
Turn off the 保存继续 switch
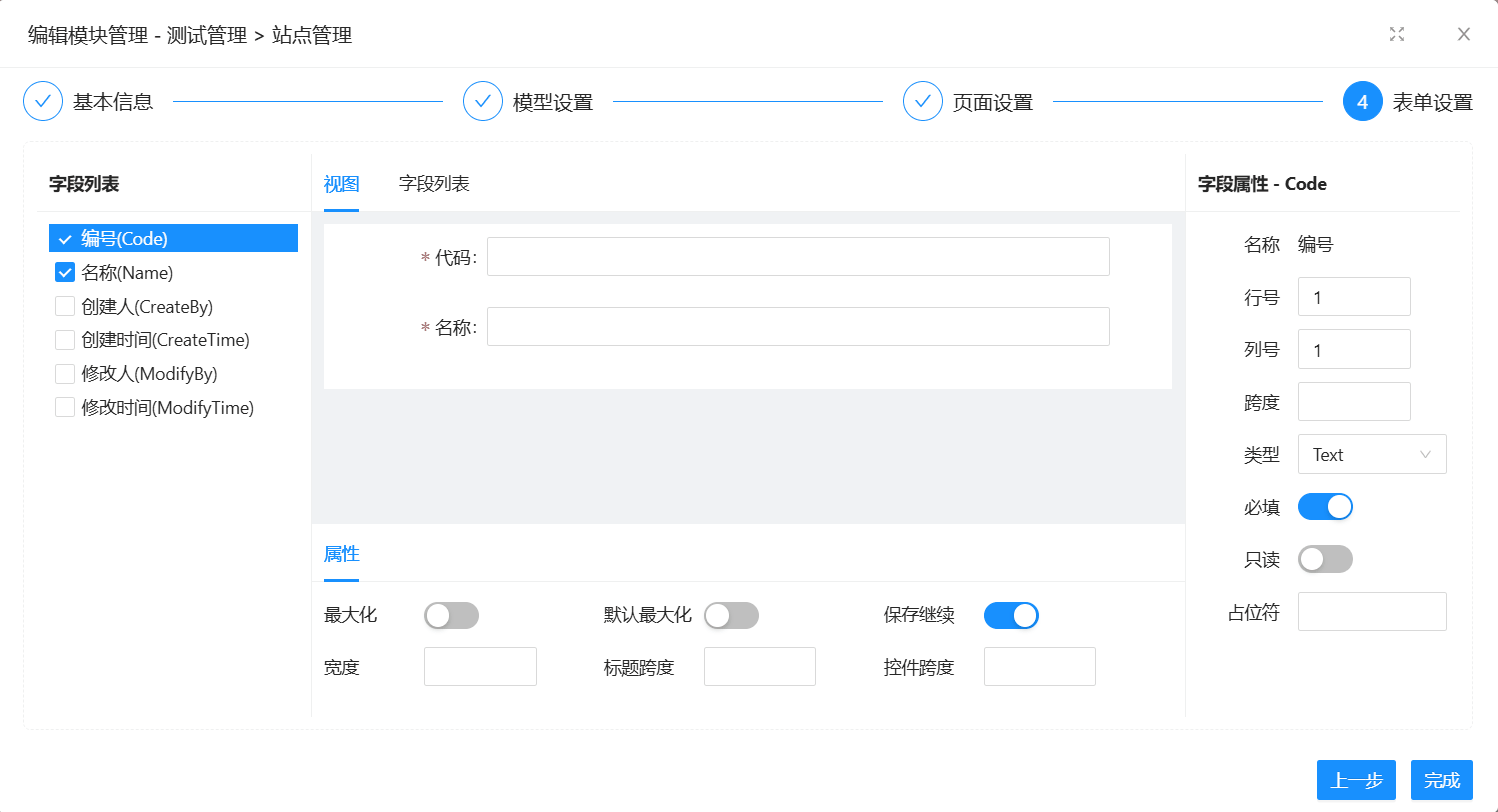coord(1011,616)
